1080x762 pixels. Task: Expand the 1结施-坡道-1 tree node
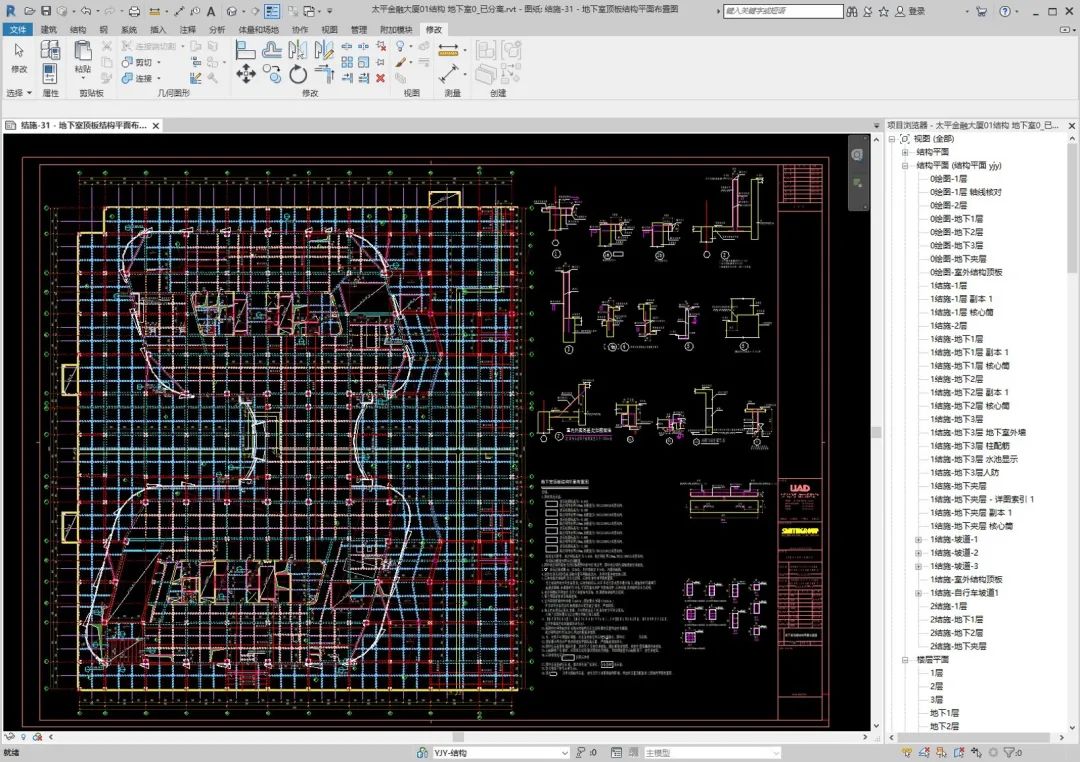pyautogui.click(x=918, y=540)
